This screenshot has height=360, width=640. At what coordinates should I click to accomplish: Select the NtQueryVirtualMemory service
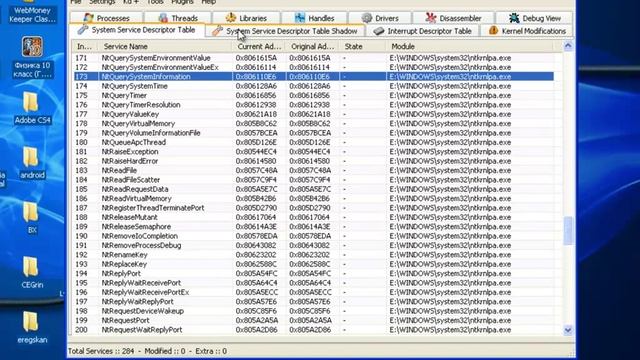pos(313,124)
